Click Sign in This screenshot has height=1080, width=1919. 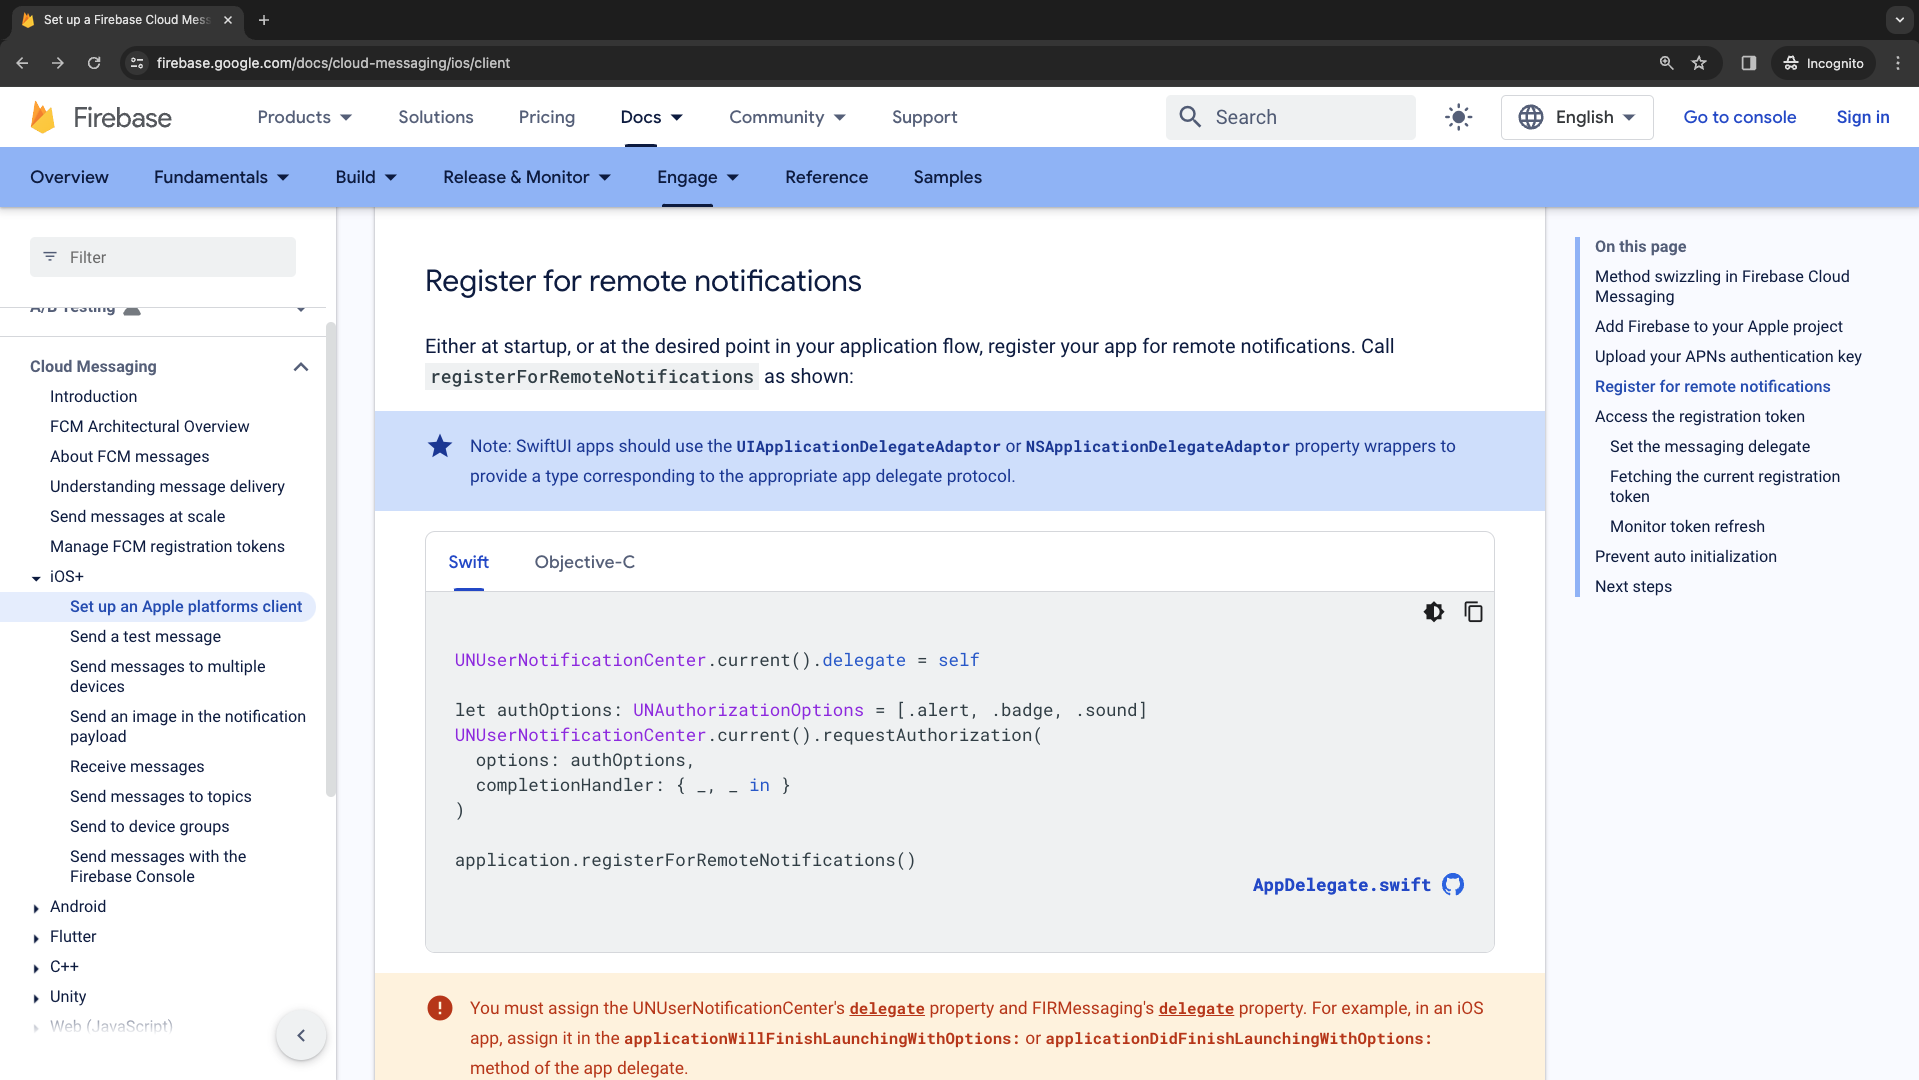pos(1863,117)
